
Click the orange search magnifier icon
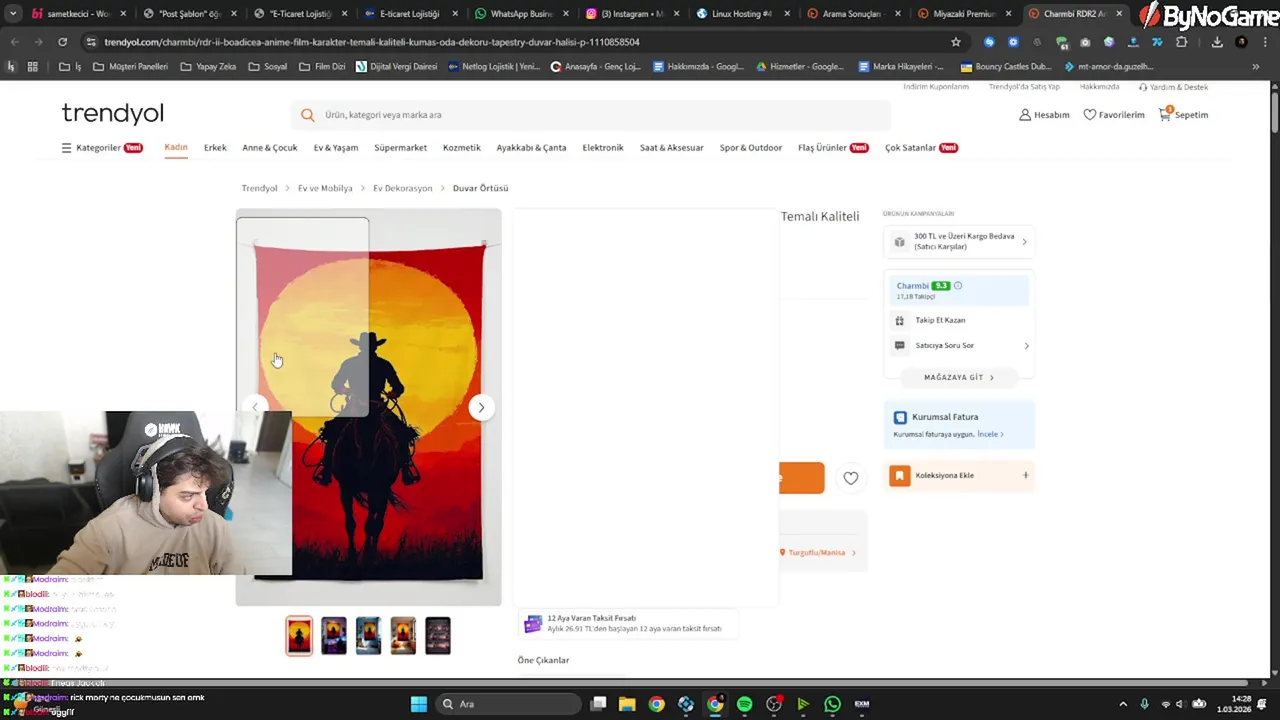point(307,115)
